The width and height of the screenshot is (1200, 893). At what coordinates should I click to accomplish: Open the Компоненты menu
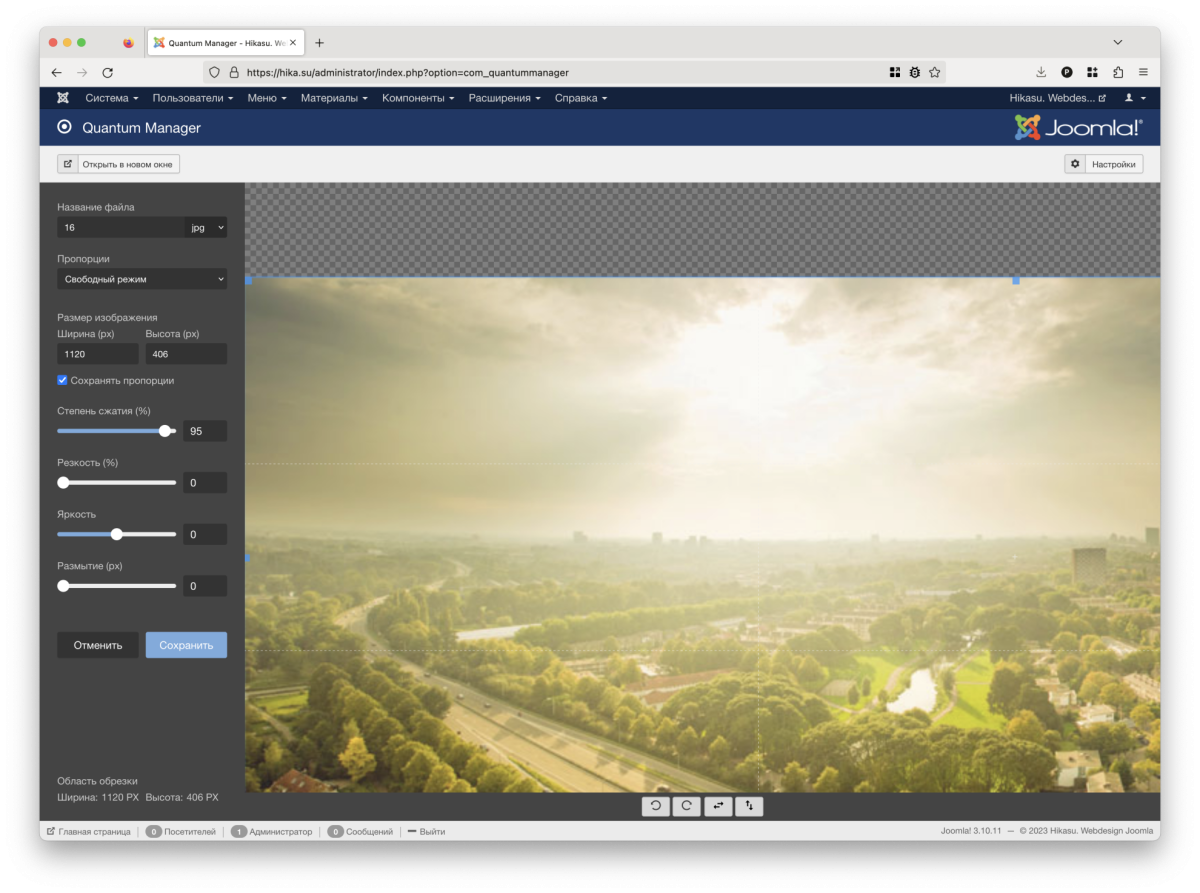pyautogui.click(x=417, y=98)
